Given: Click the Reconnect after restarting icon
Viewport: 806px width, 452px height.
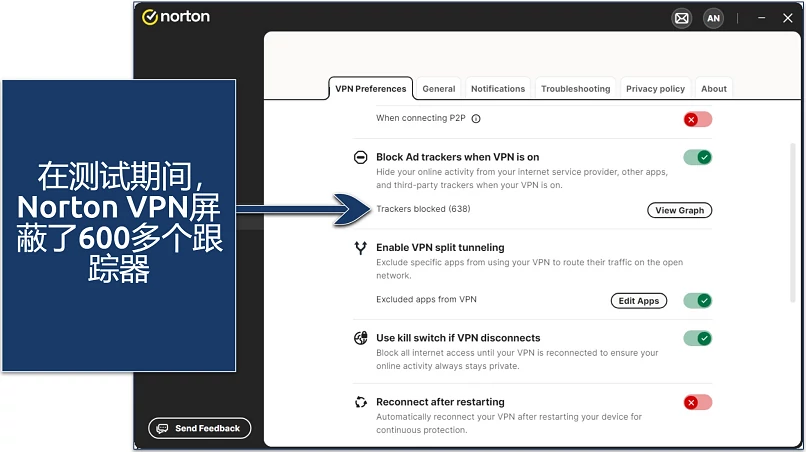Looking at the screenshot, I should click(x=361, y=402).
